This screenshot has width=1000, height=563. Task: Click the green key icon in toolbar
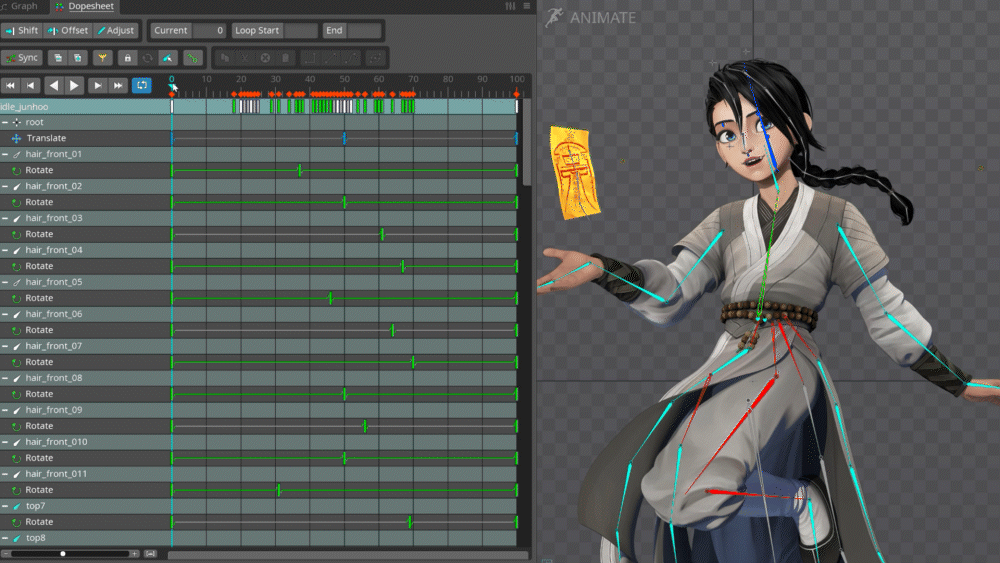[x=193, y=58]
